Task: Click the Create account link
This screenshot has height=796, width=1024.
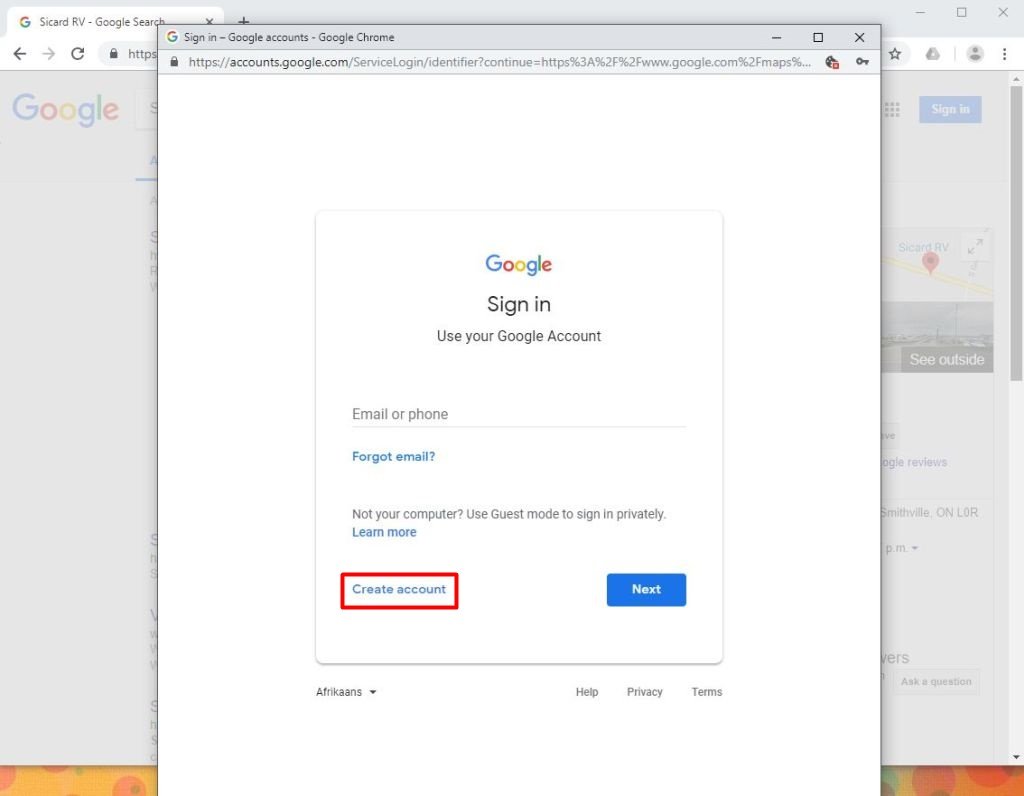Action: [399, 590]
